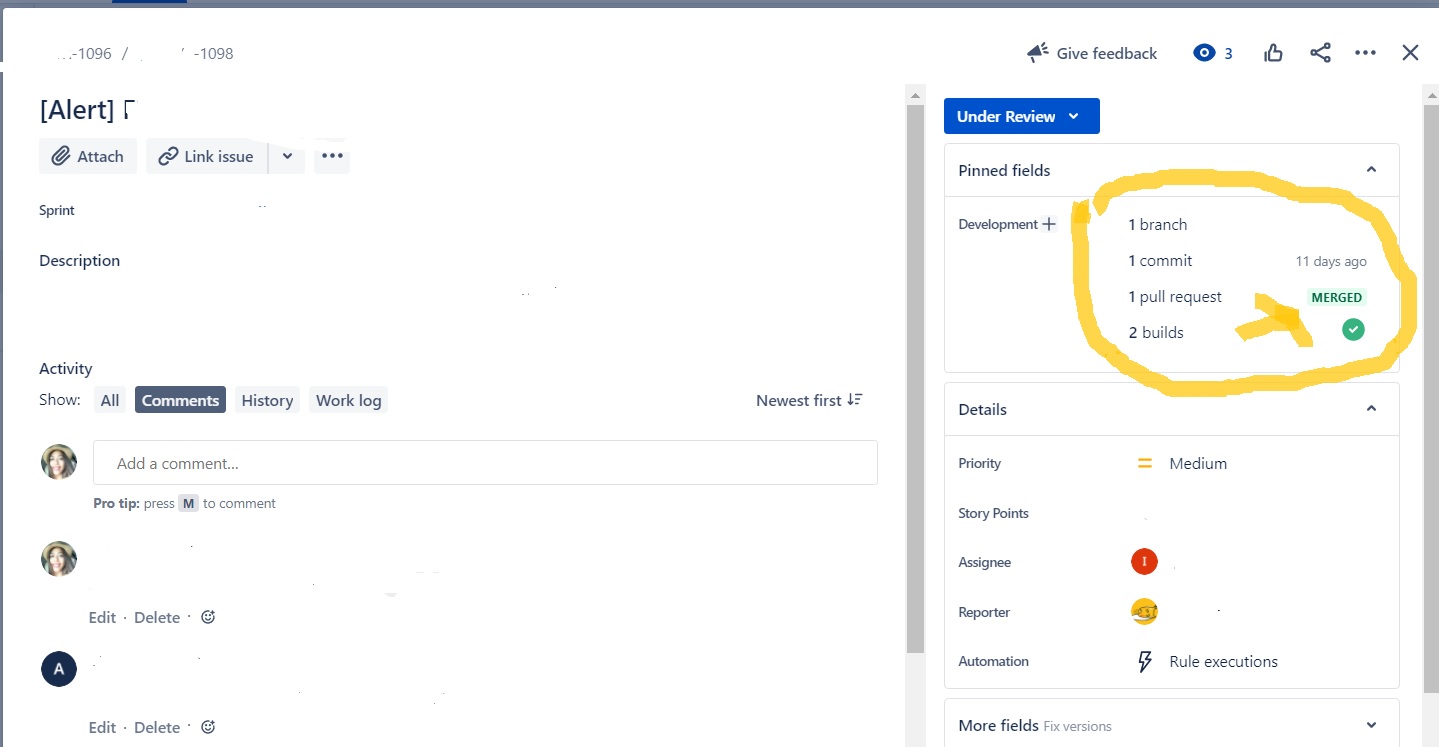
Task: Click the Give feedback megaphone icon
Action: point(1036,52)
